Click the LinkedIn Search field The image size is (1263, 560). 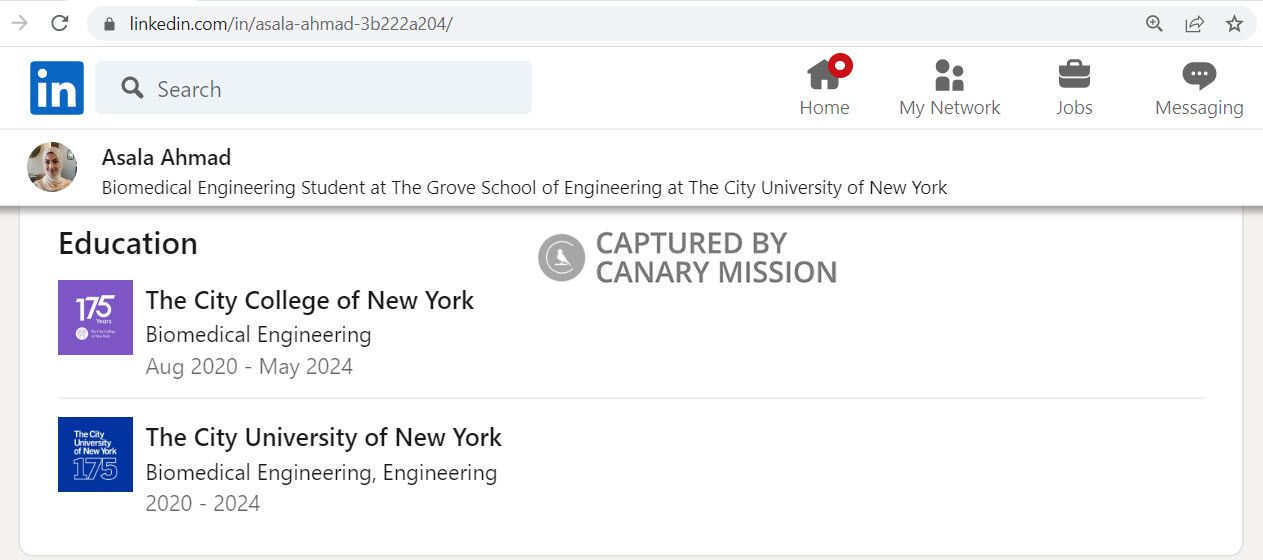point(330,88)
